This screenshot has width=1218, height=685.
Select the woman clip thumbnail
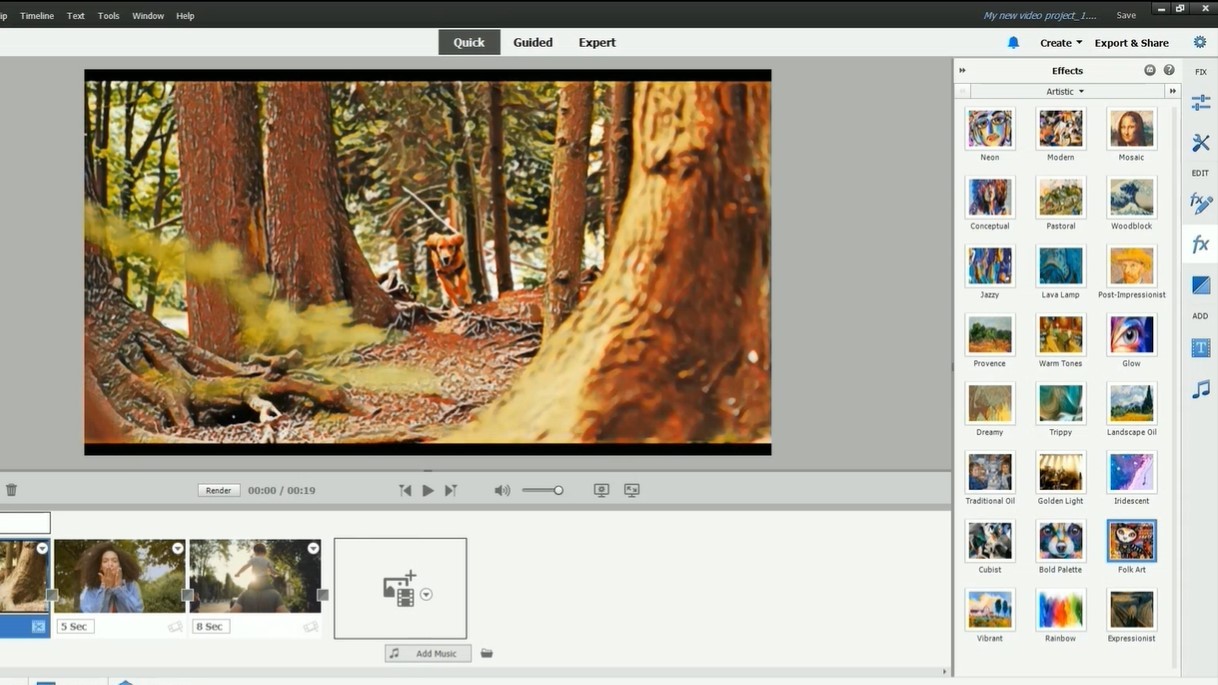coord(120,576)
